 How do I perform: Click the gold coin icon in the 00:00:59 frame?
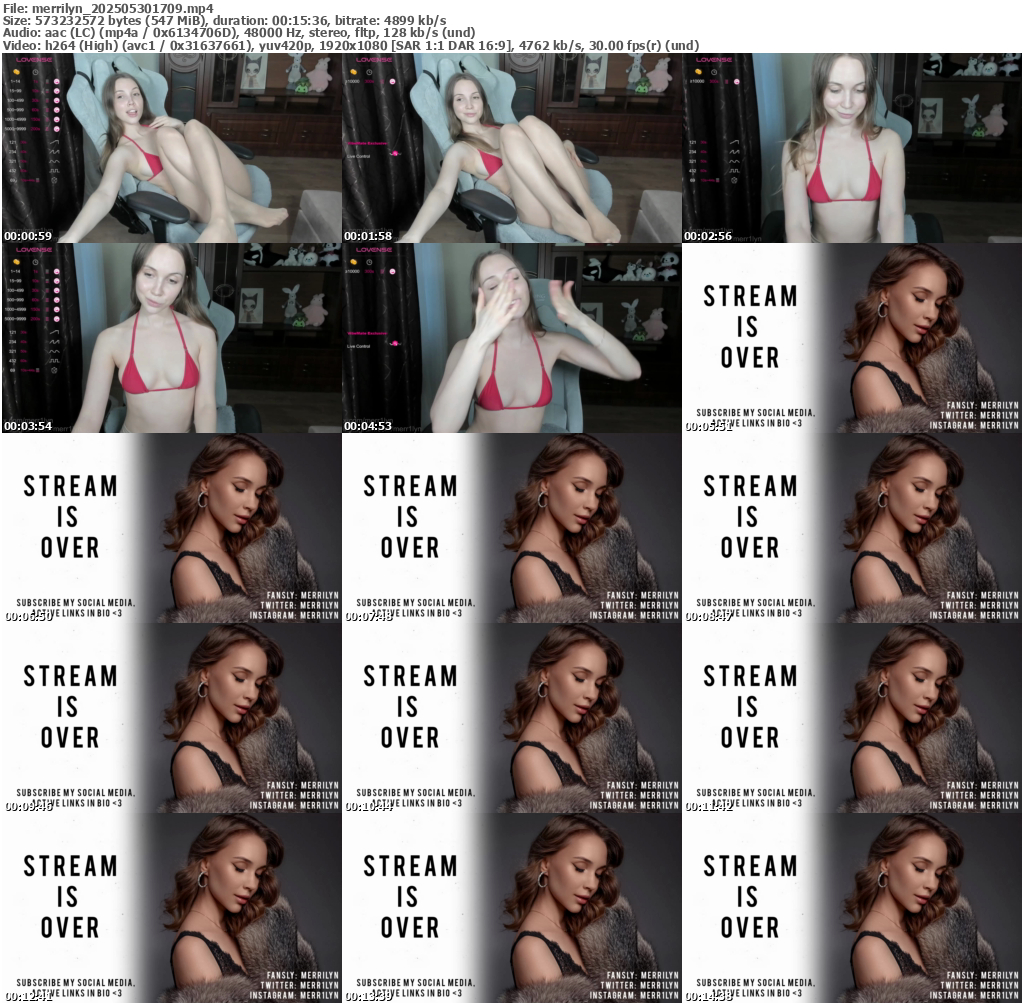(x=15, y=72)
